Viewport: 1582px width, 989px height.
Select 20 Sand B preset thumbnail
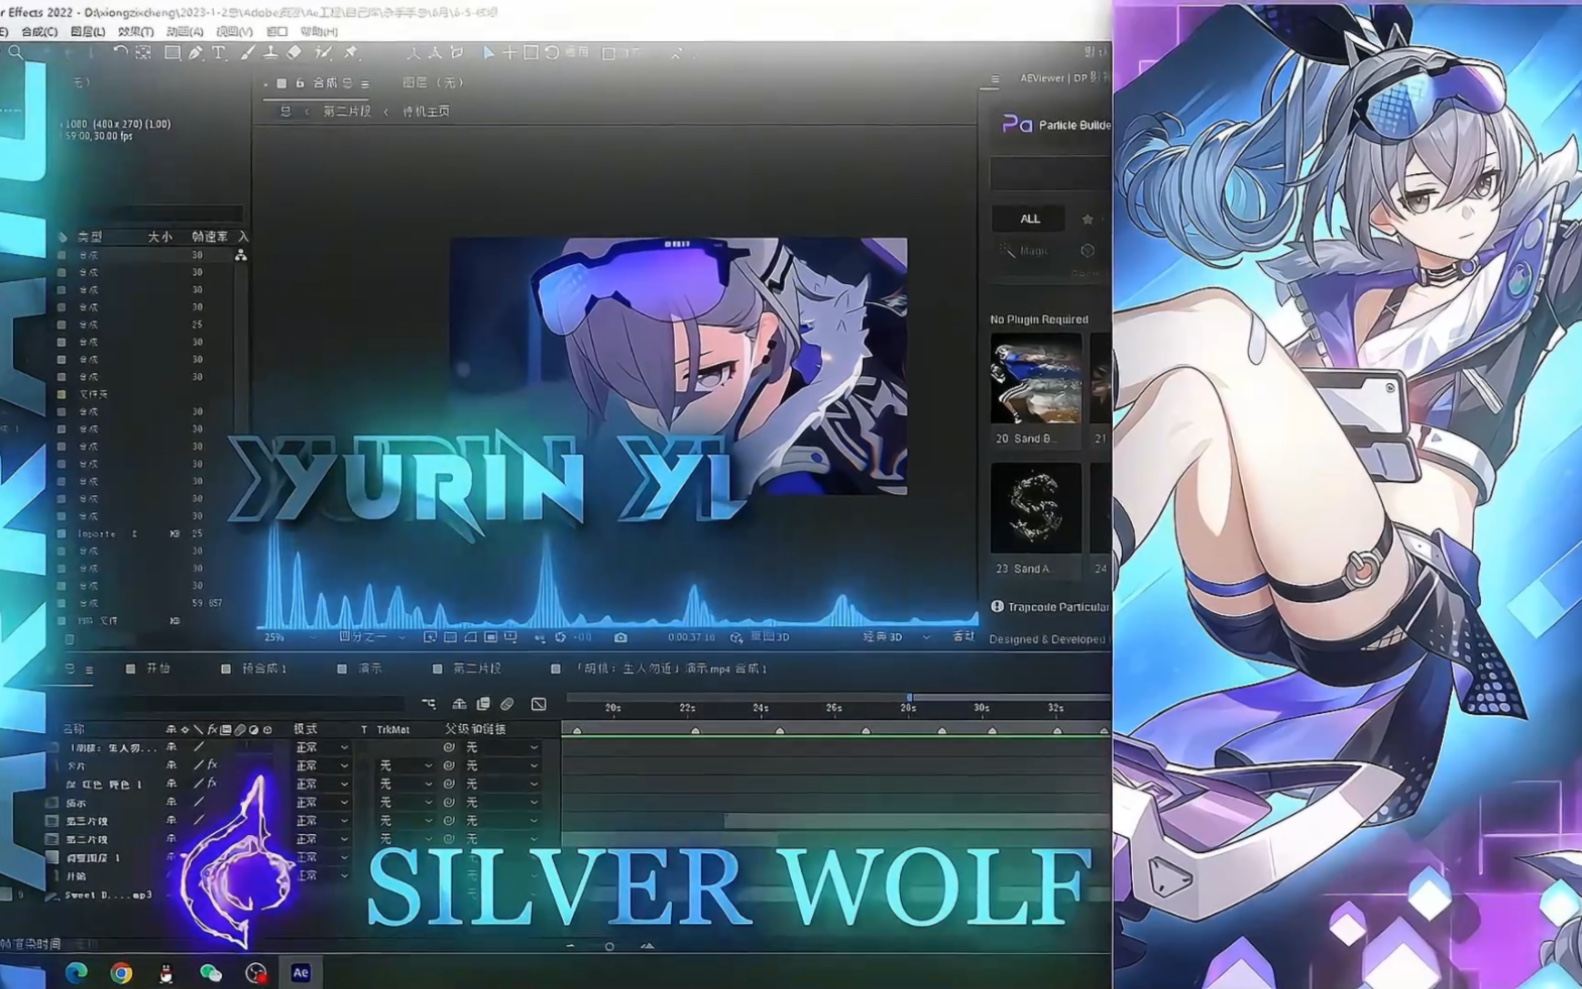[x=1036, y=378]
